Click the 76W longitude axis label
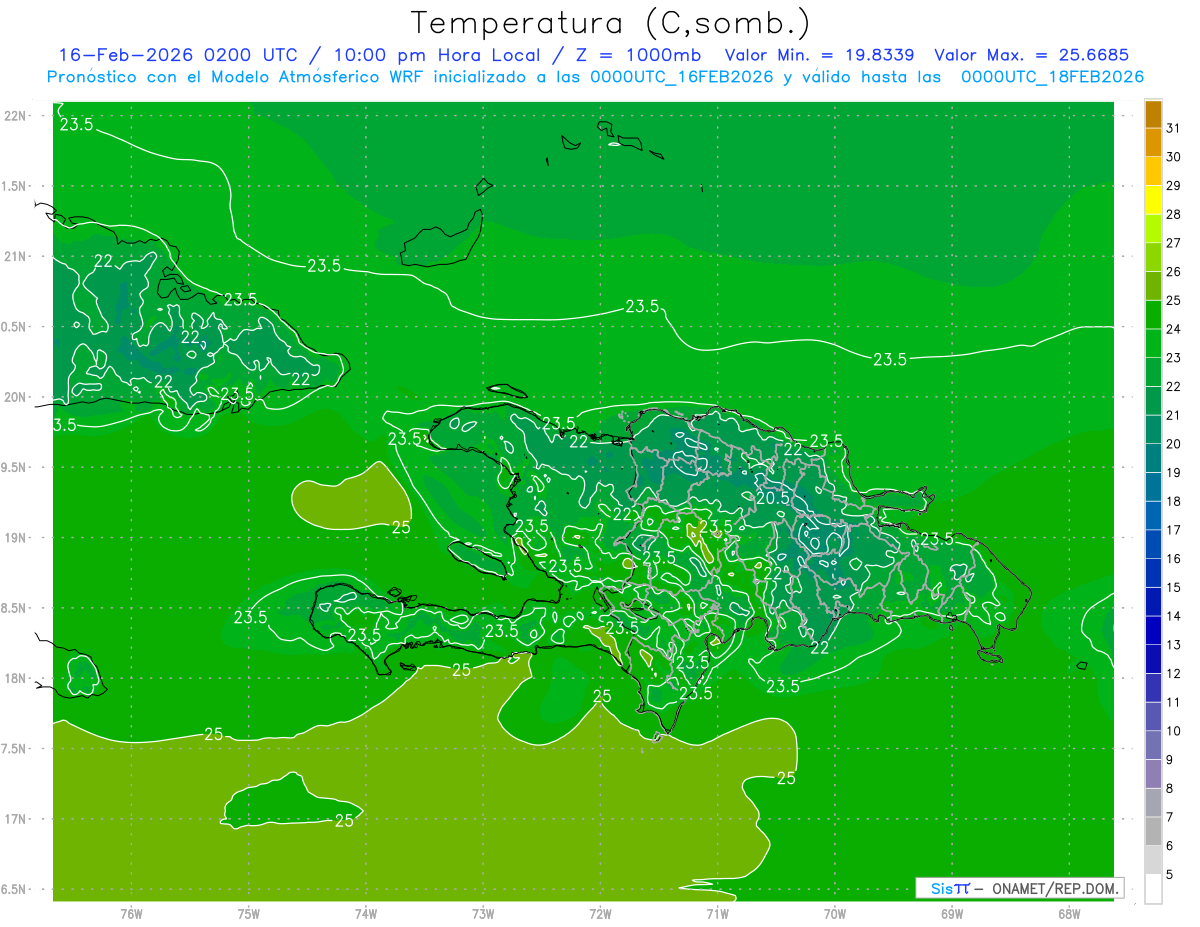Viewport: 1200px width, 927px height. [x=131, y=914]
